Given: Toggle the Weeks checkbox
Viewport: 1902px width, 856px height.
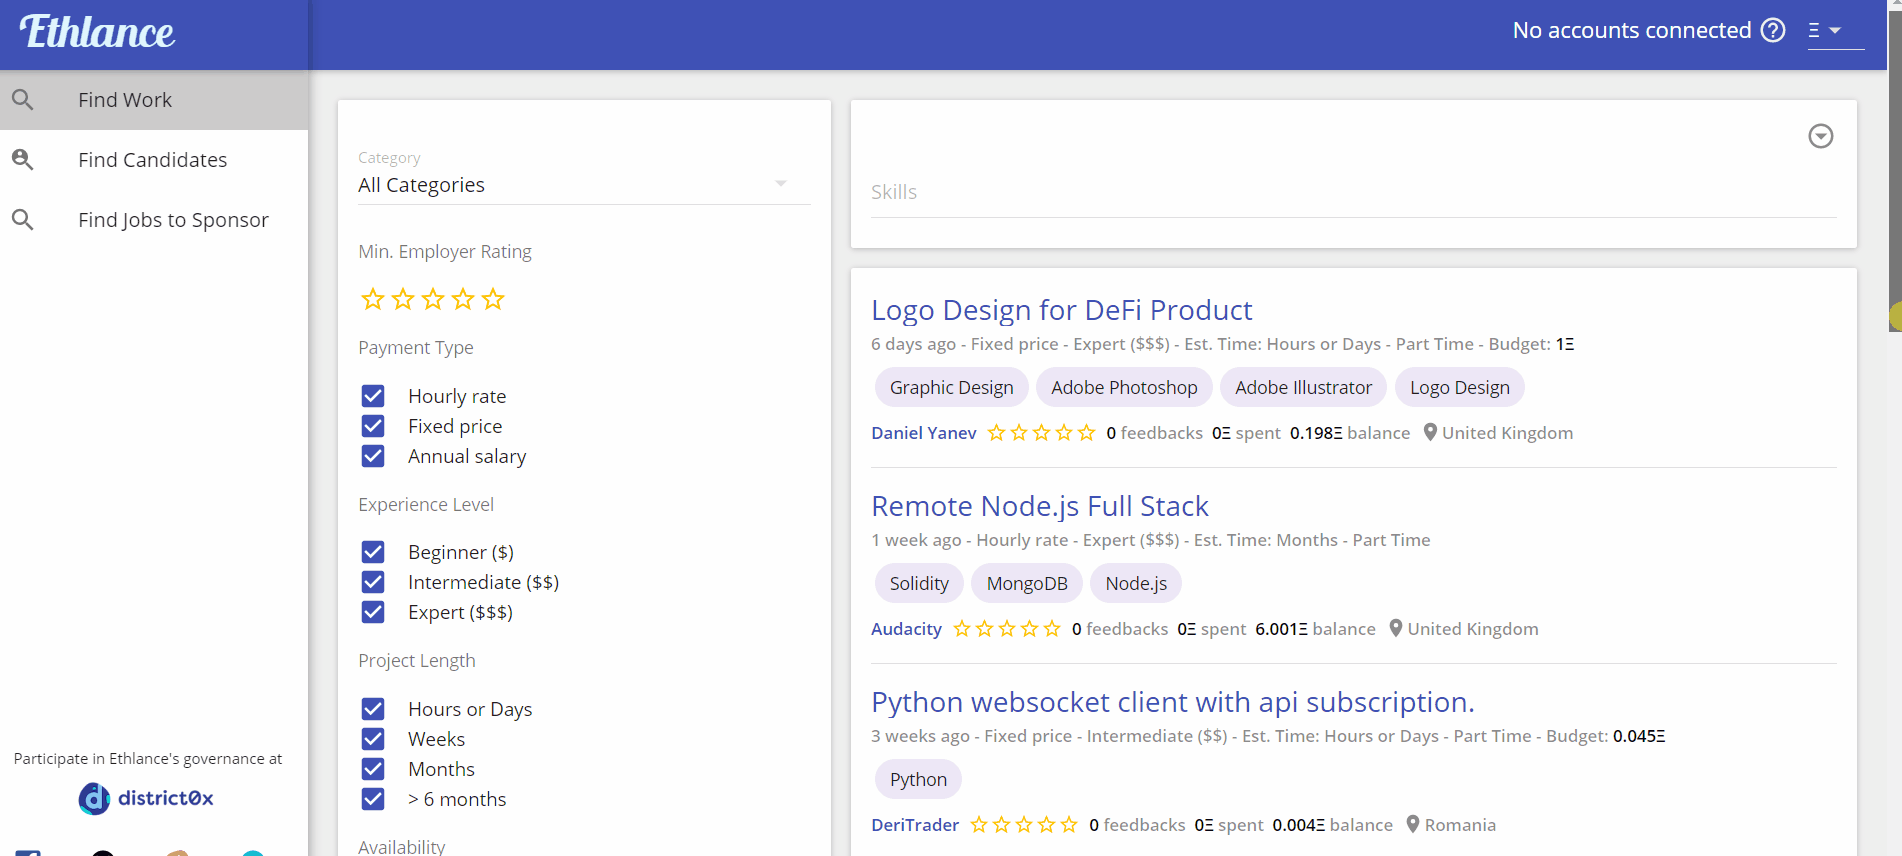Looking at the screenshot, I should 373,739.
